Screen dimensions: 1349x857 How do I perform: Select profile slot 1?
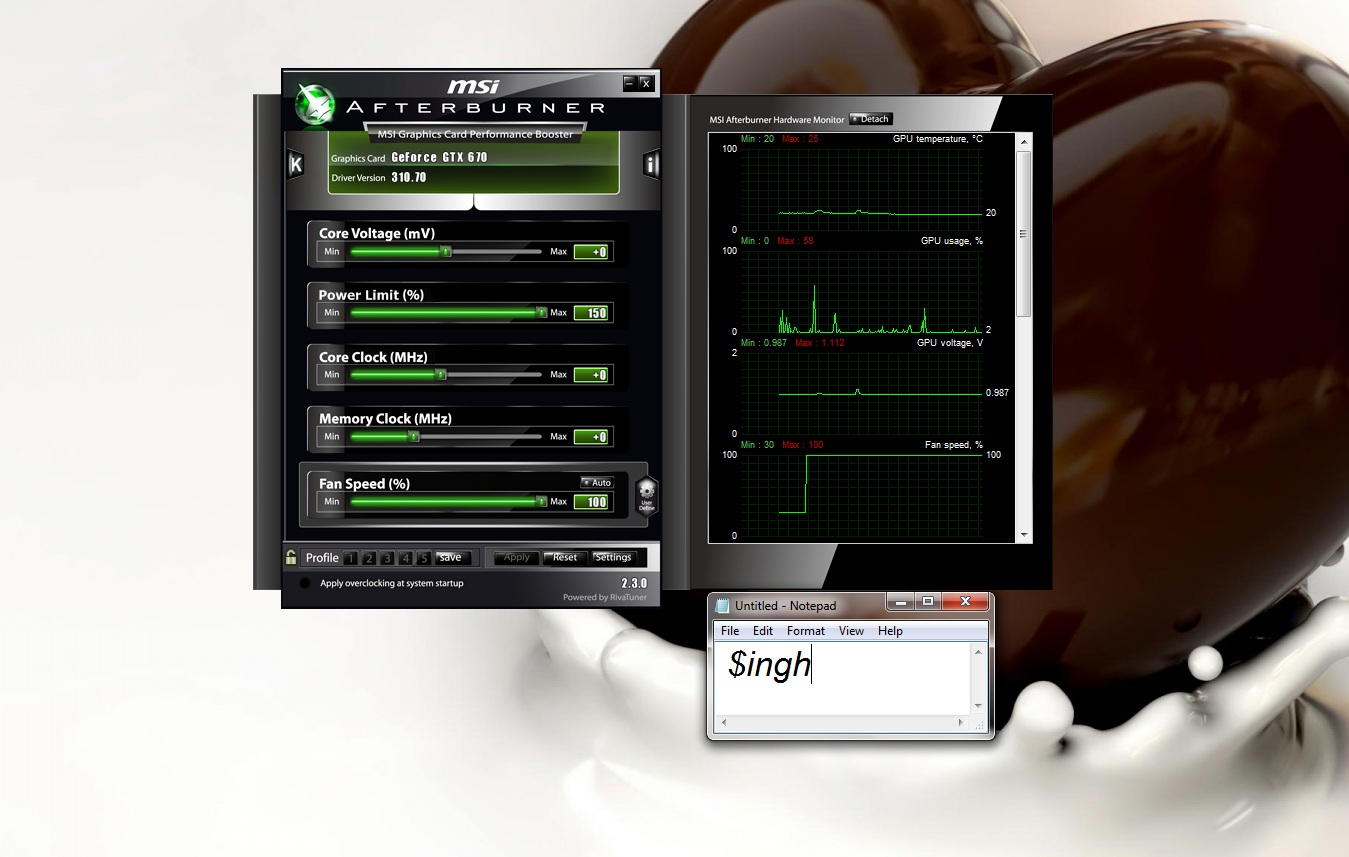click(x=351, y=558)
